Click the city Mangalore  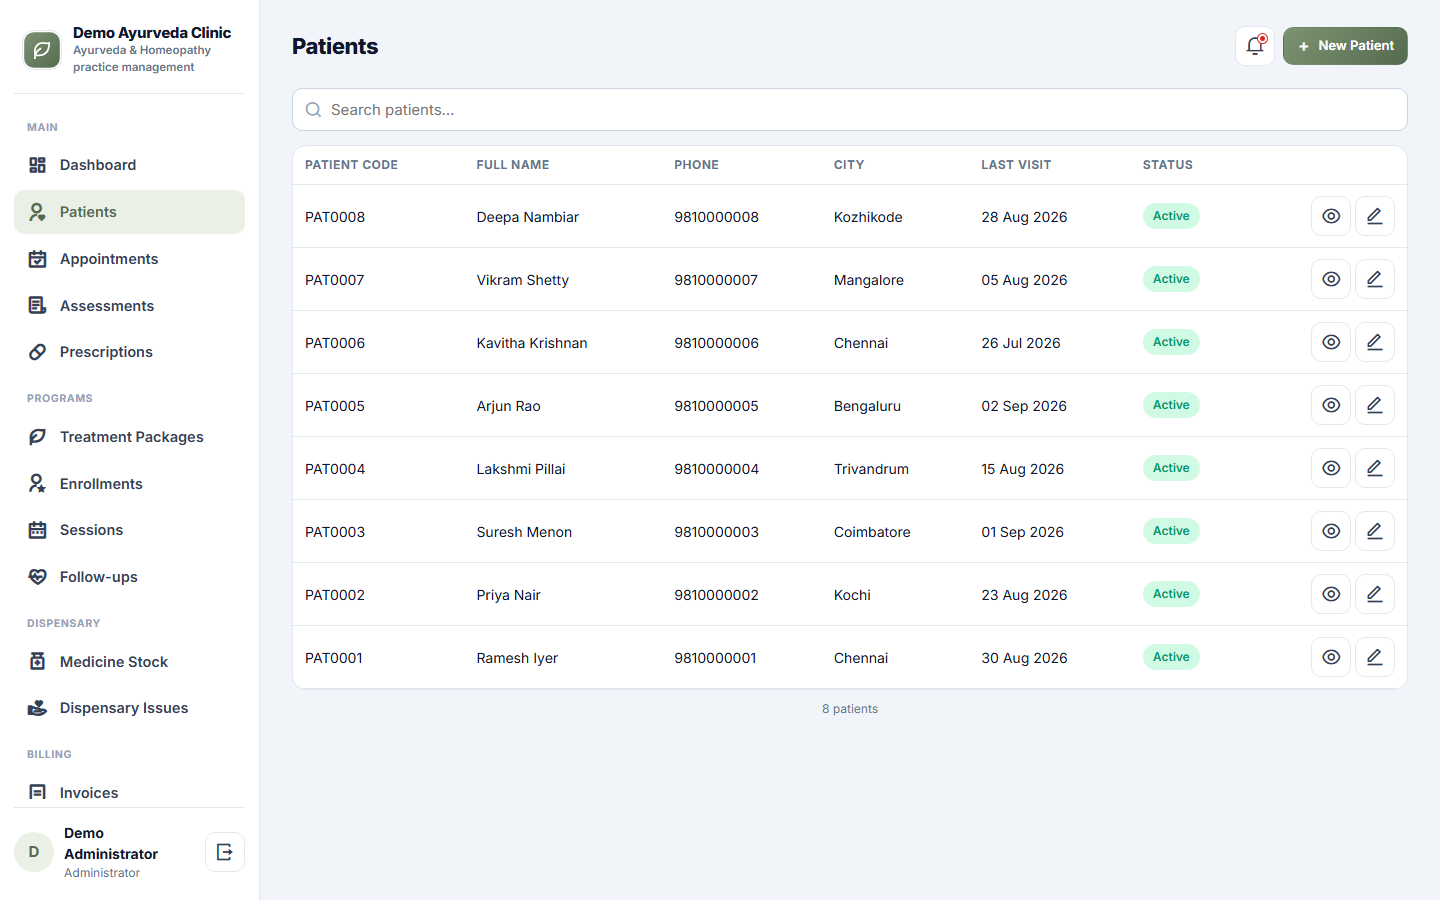[869, 280]
